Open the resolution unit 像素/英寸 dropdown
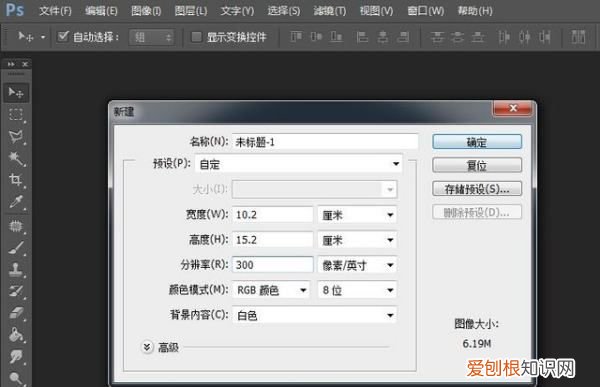The height and width of the screenshot is (387, 600). coord(357,265)
